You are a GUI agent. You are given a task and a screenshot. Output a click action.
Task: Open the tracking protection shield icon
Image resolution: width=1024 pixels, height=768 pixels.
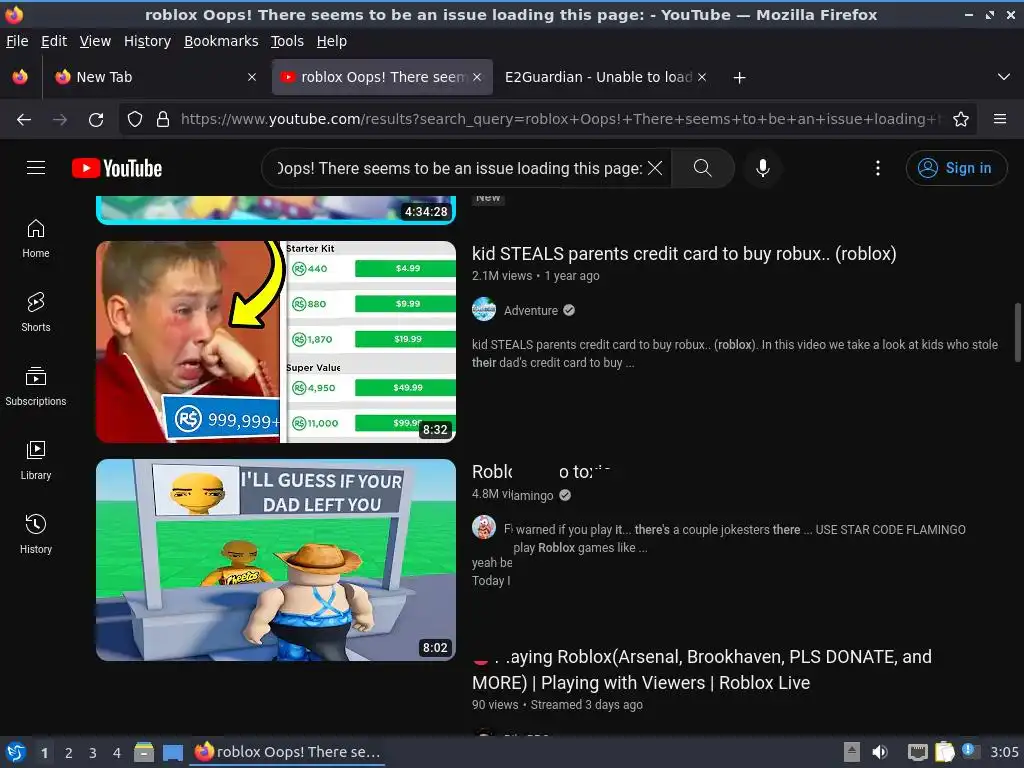[x=135, y=119]
